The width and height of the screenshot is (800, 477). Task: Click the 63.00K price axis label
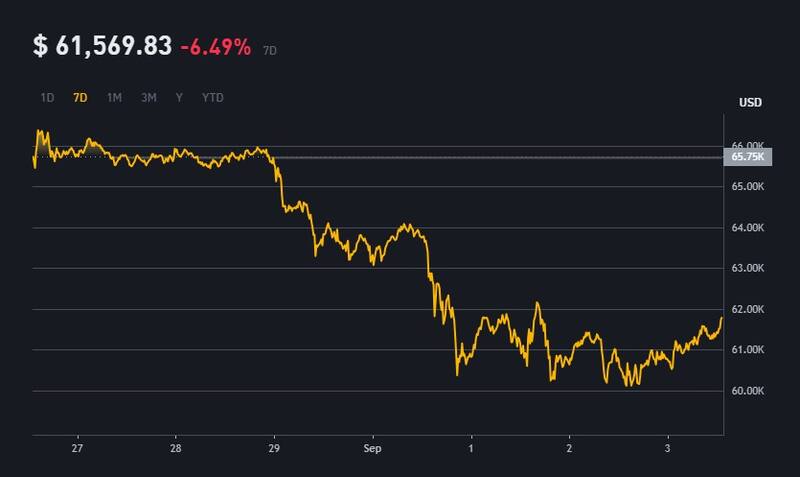pos(748,268)
